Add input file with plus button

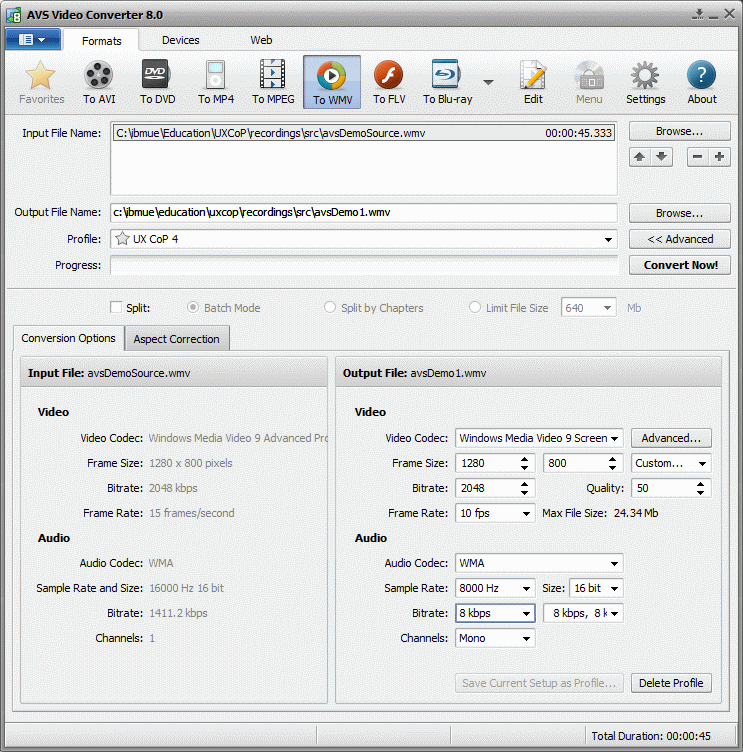(719, 157)
